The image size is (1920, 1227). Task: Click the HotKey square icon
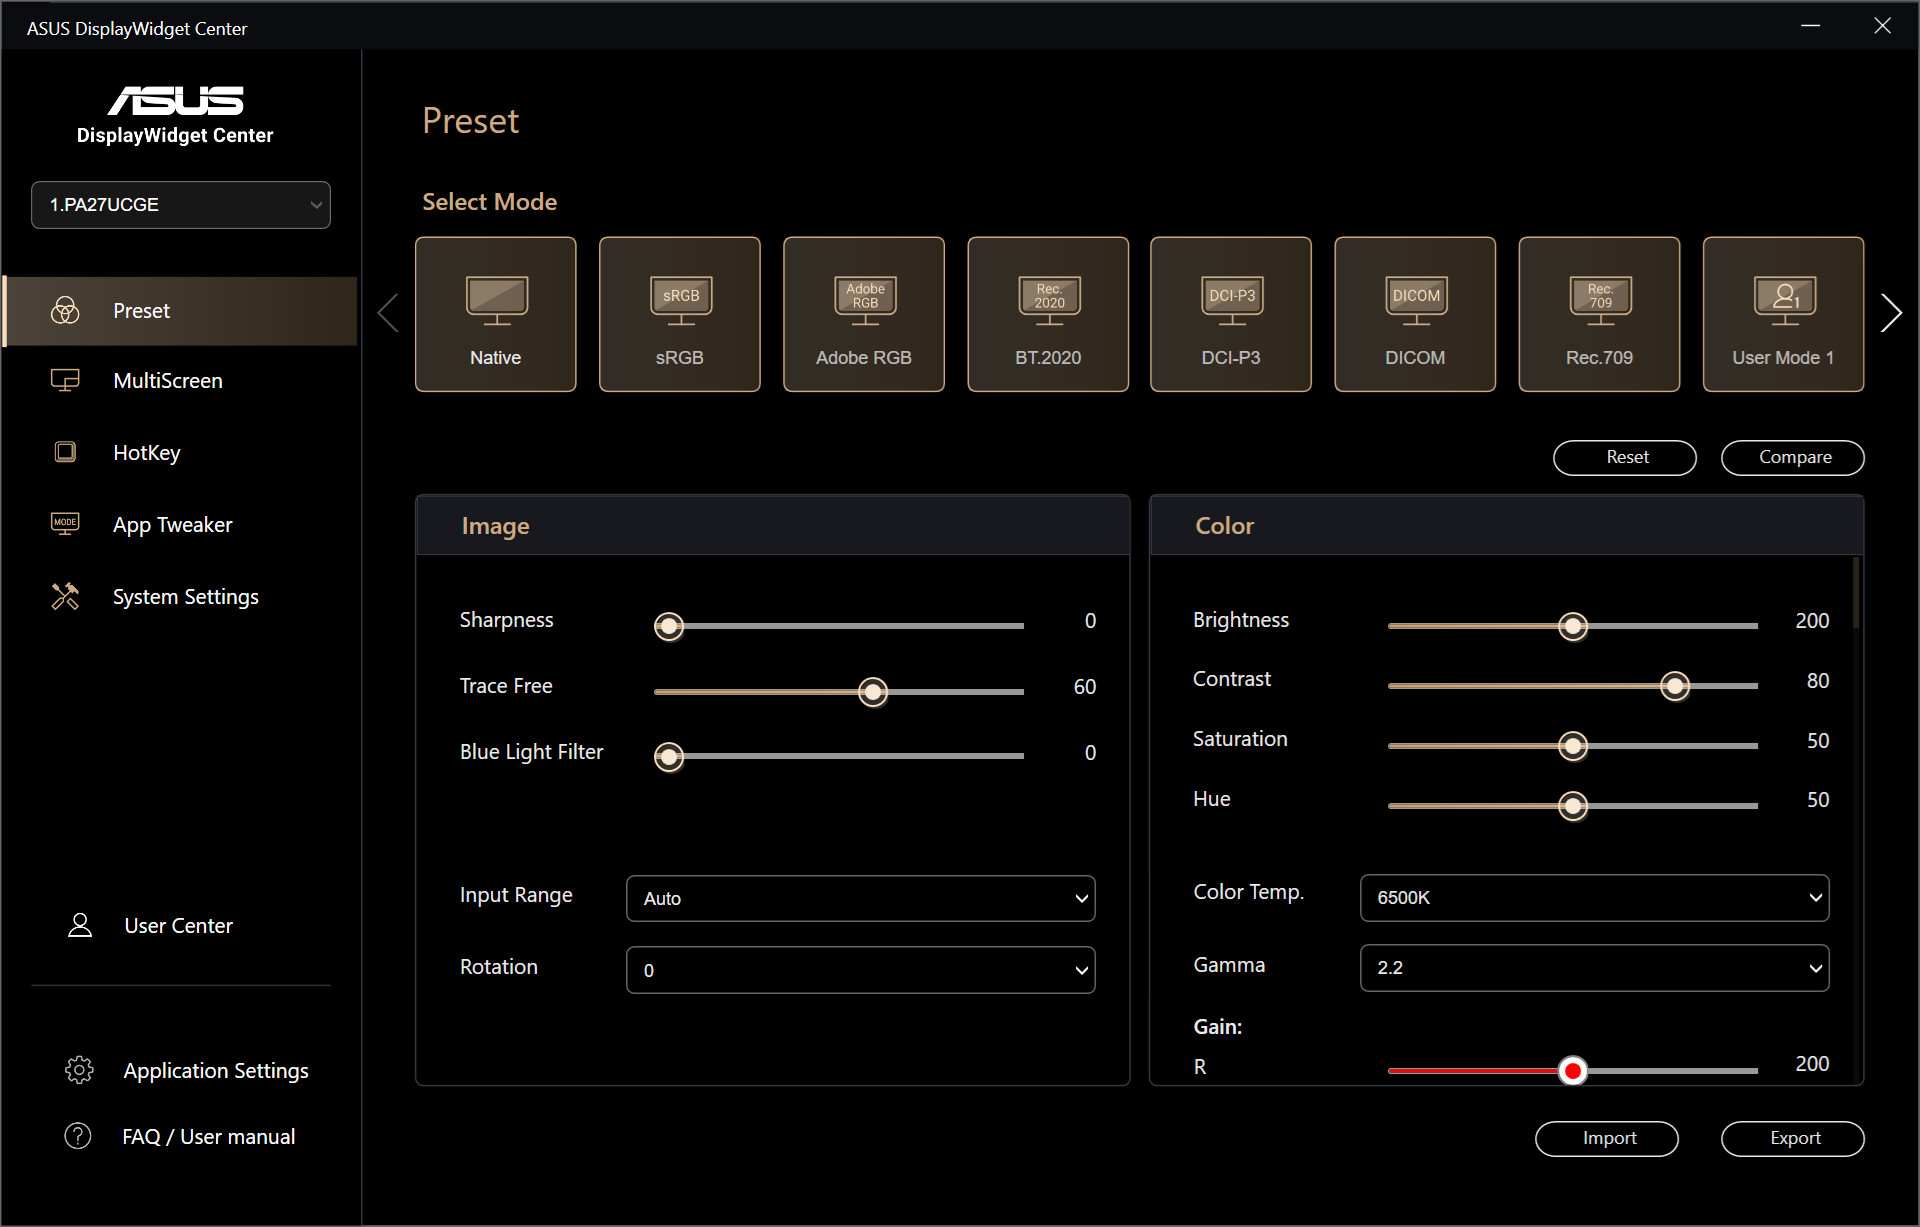pos(65,452)
